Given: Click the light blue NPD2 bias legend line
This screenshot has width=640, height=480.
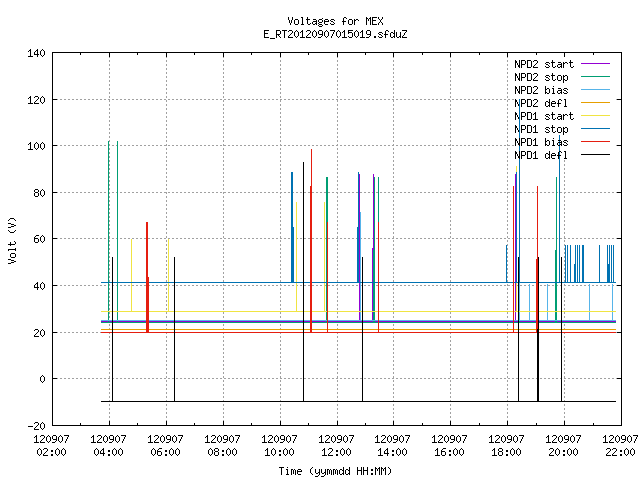Looking at the screenshot, I should point(596,90).
